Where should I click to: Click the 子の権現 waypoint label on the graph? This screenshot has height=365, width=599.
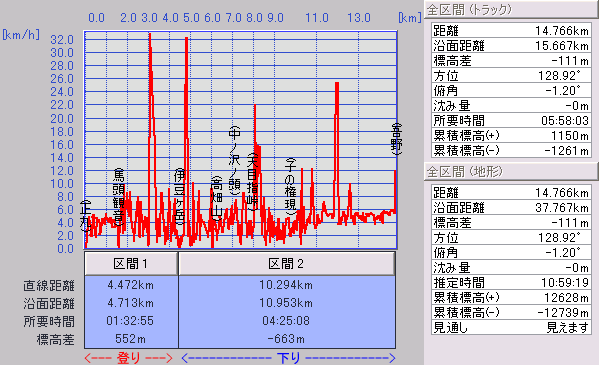[x=291, y=187]
